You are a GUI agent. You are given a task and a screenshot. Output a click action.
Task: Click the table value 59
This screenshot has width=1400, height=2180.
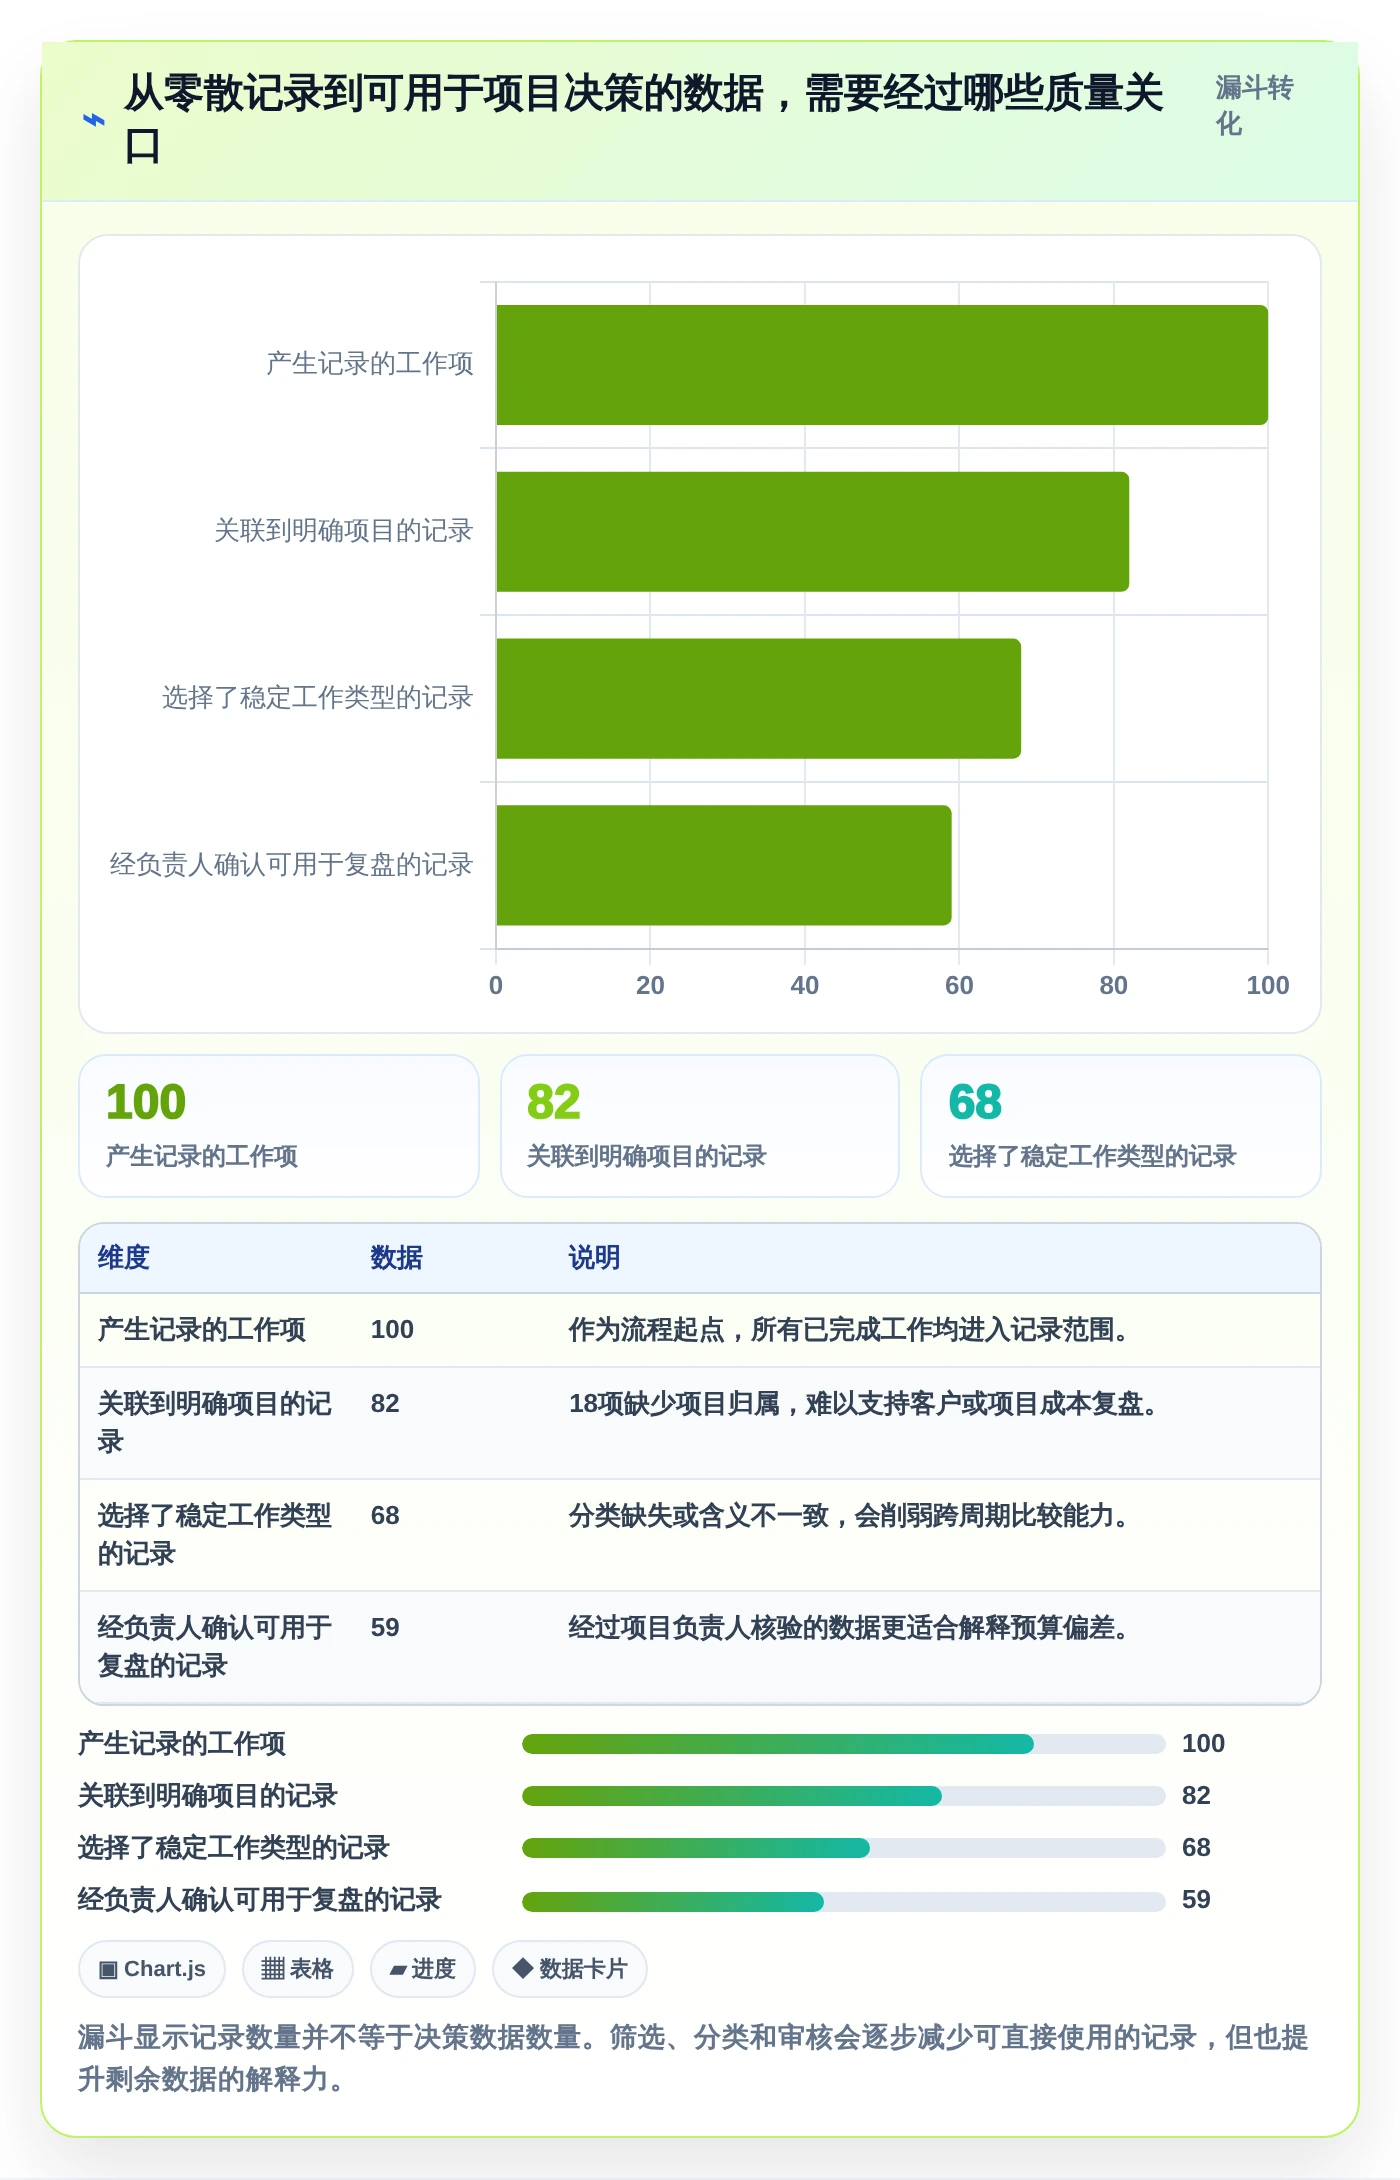(385, 1627)
